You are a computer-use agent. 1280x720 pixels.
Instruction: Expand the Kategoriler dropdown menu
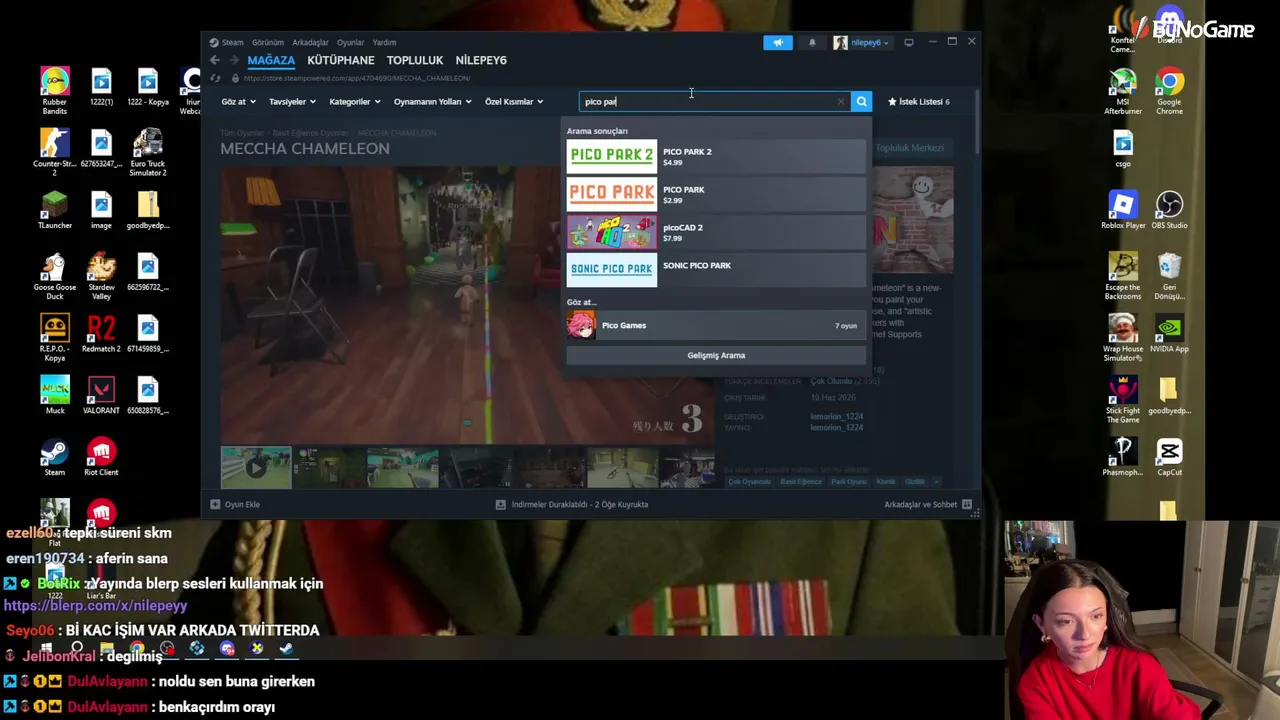pos(355,101)
